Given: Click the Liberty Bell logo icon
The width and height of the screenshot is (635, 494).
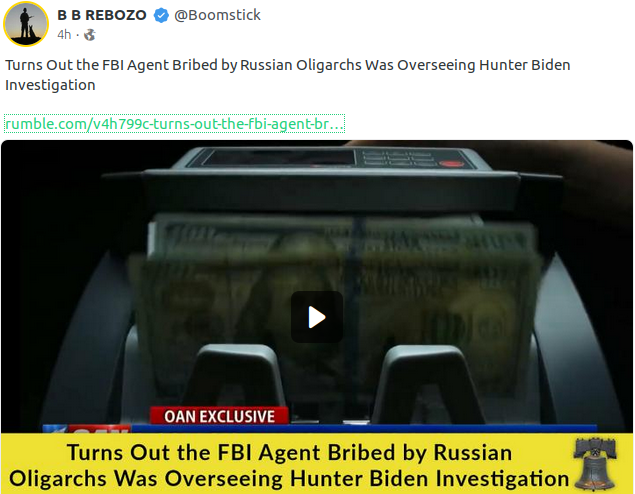Looking at the screenshot, I should coord(595,464).
